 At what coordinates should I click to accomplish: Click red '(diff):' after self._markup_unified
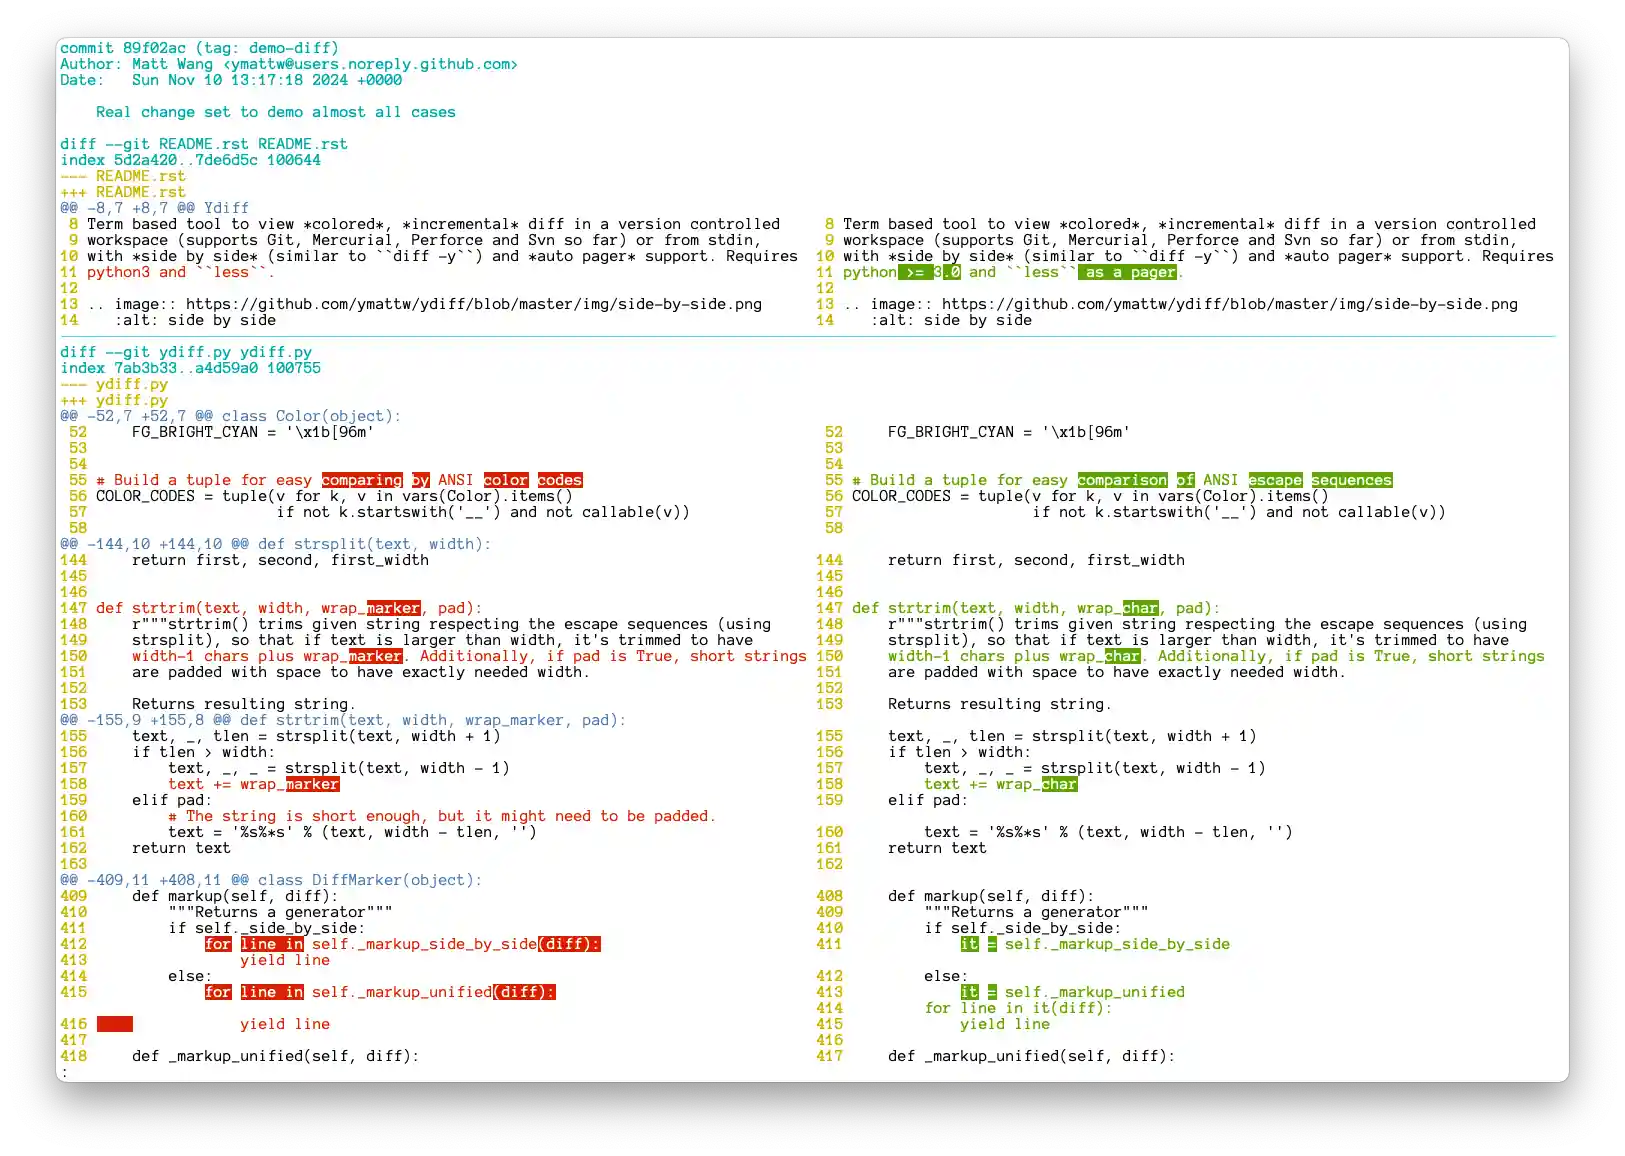(x=524, y=992)
